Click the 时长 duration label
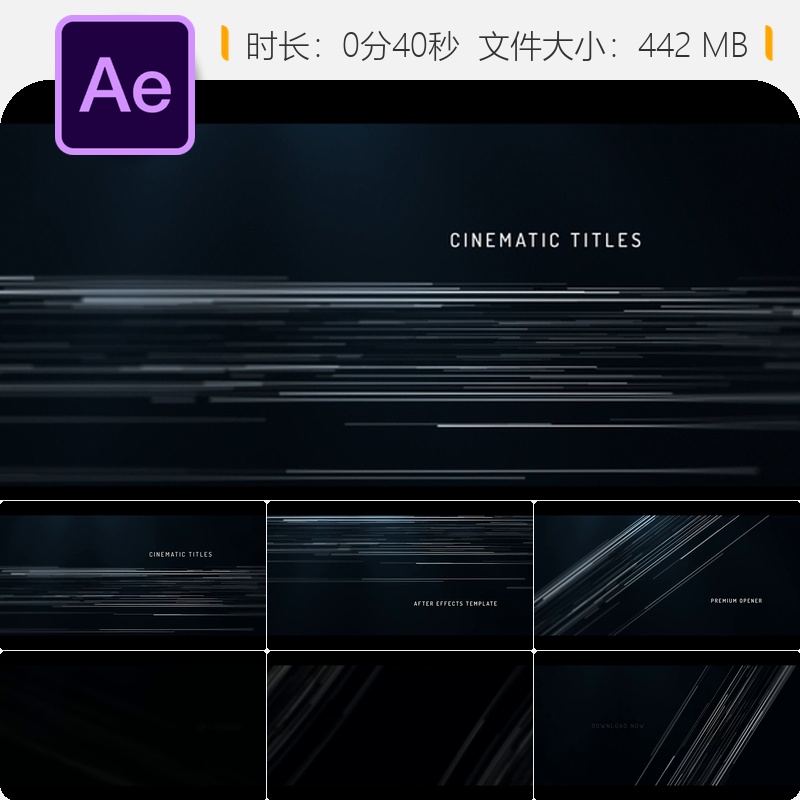Screen dimensions: 800x800 (x=278, y=45)
